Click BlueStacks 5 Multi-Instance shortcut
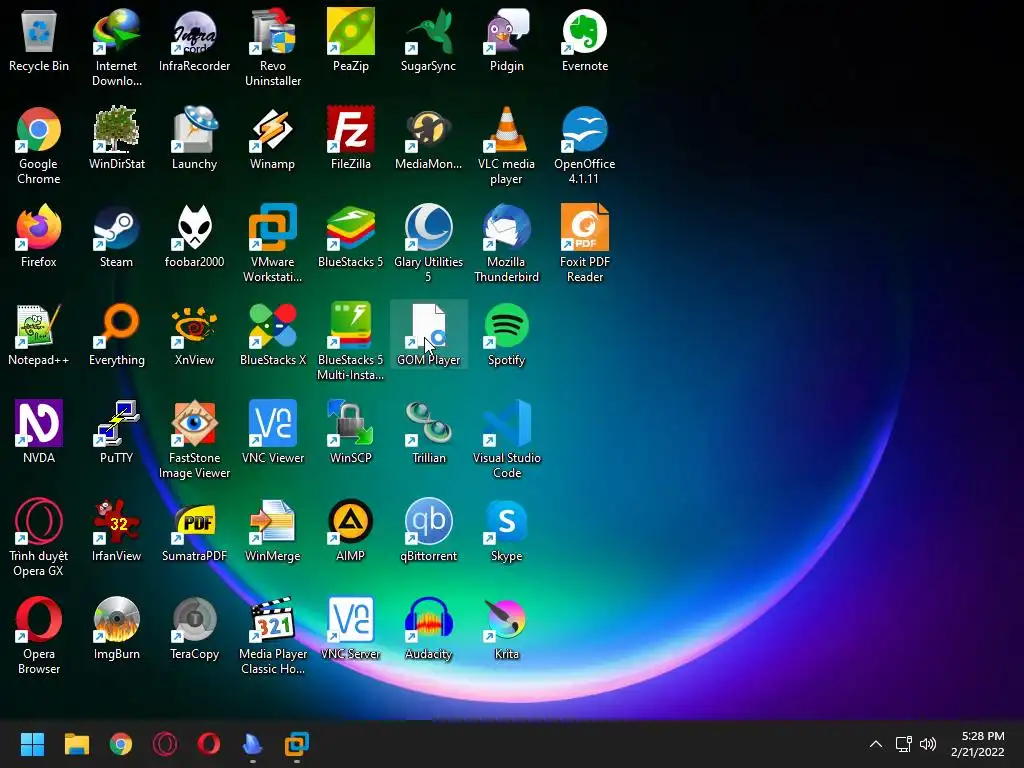 [x=351, y=325]
